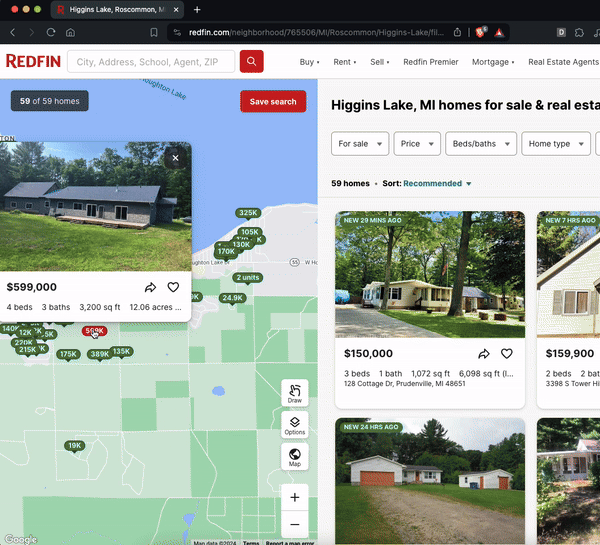Select the 170K map price marker
Image resolution: width=600 pixels, height=545 pixels.
226,251
